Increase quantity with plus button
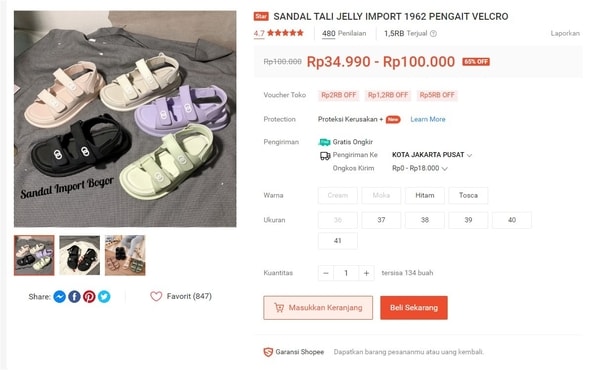 coord(366,273)
